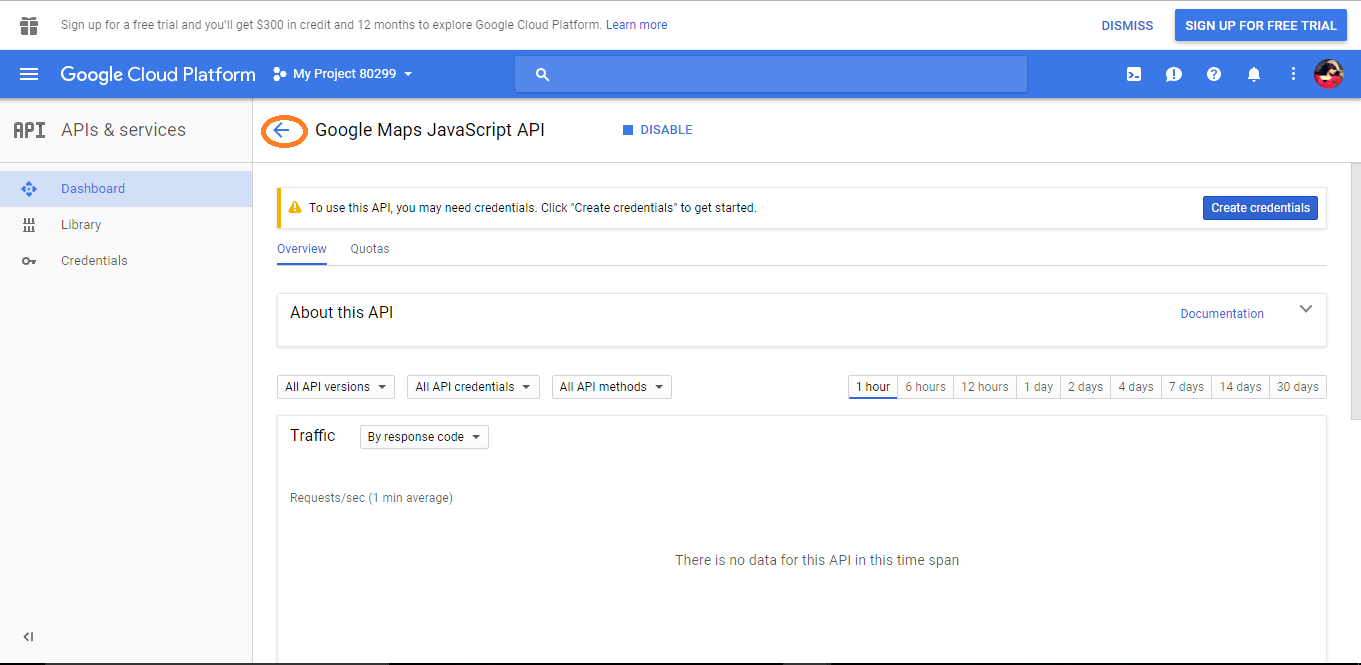Open the hamburger navigation menu

point(29,74)
